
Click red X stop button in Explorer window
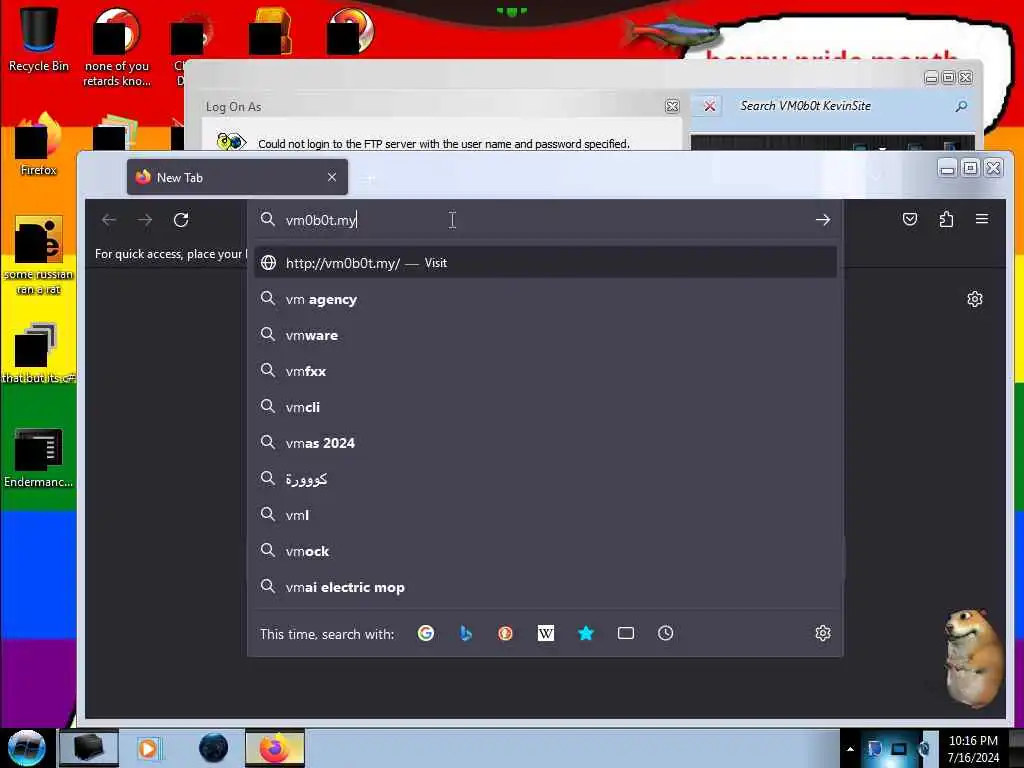click(x=709, y=106)
